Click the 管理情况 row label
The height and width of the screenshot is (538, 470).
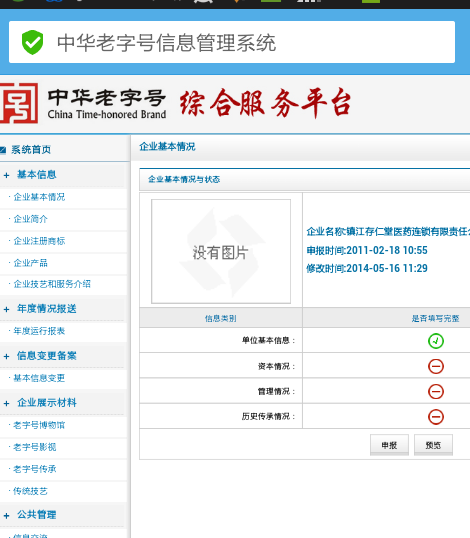point(277,391)
